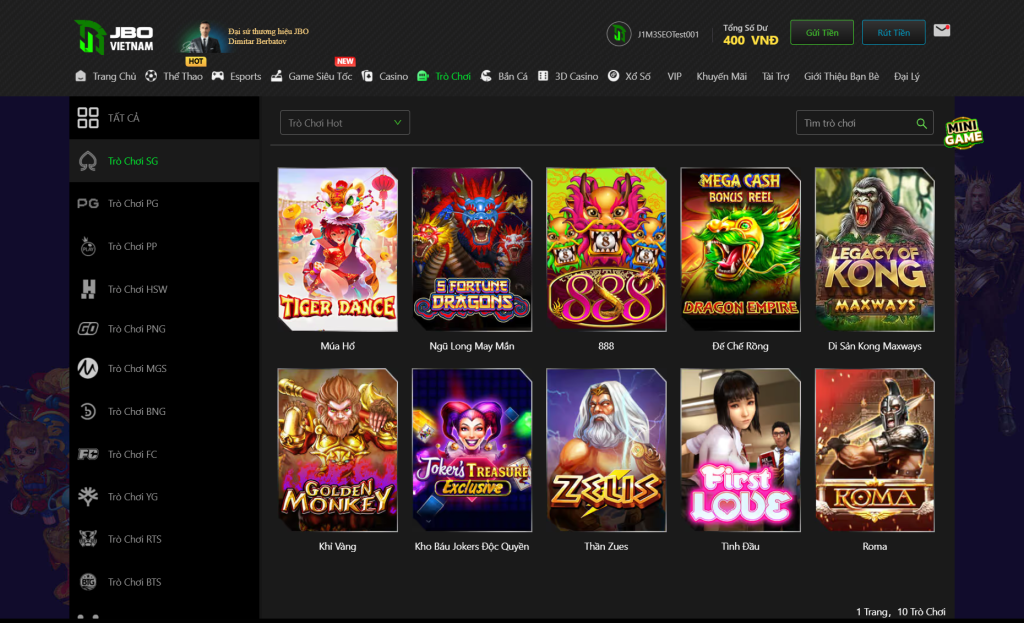Click the 1 Trang, 10 Trò Chơi text

(901, 612)
